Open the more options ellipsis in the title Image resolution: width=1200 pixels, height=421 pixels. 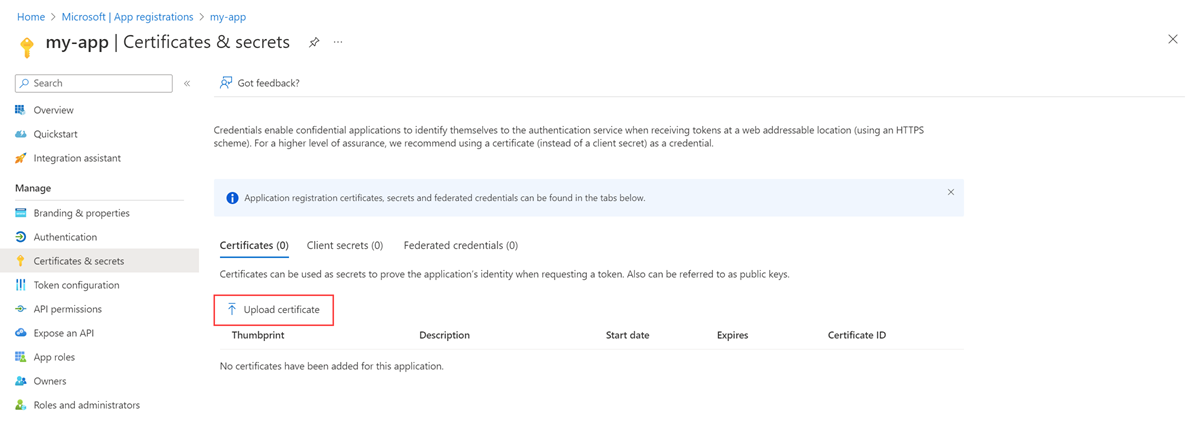pos(339,42)
